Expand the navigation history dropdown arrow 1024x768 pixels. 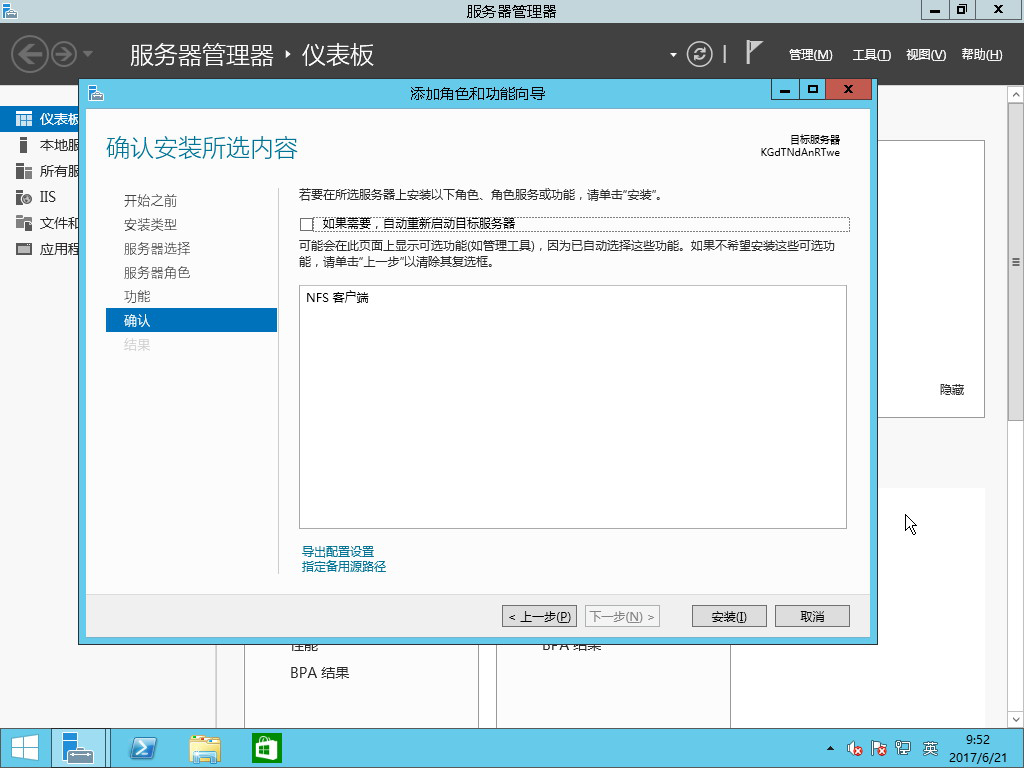tap(88, 54)
